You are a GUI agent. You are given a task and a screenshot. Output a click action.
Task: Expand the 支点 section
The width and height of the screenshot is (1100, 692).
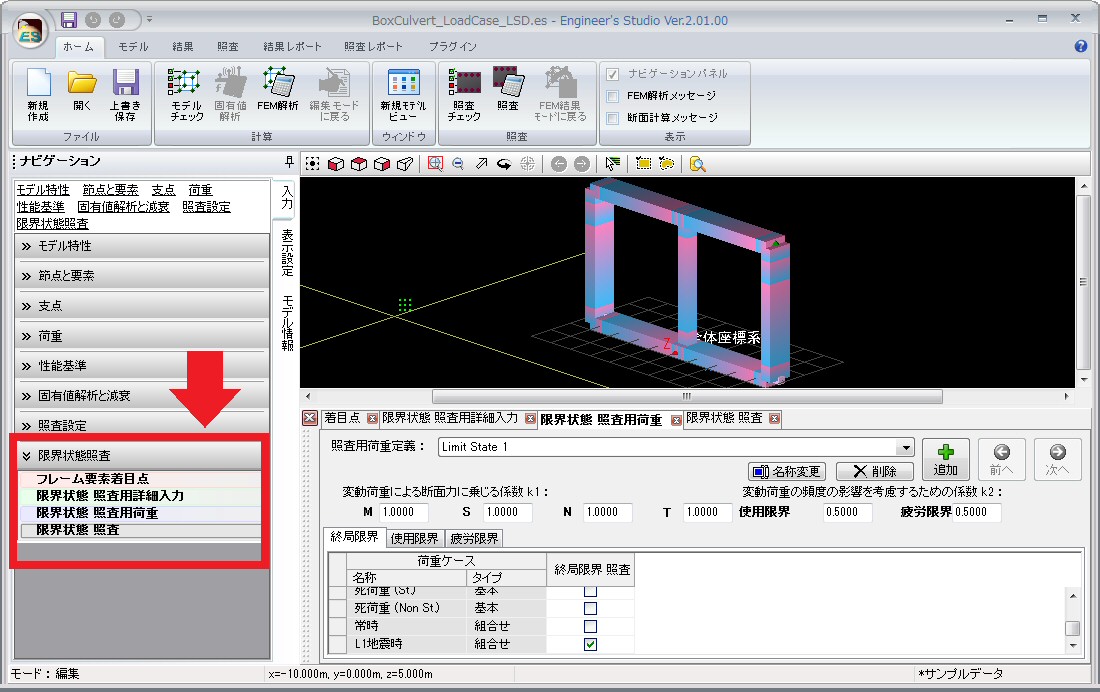click(x=142, y=306)
